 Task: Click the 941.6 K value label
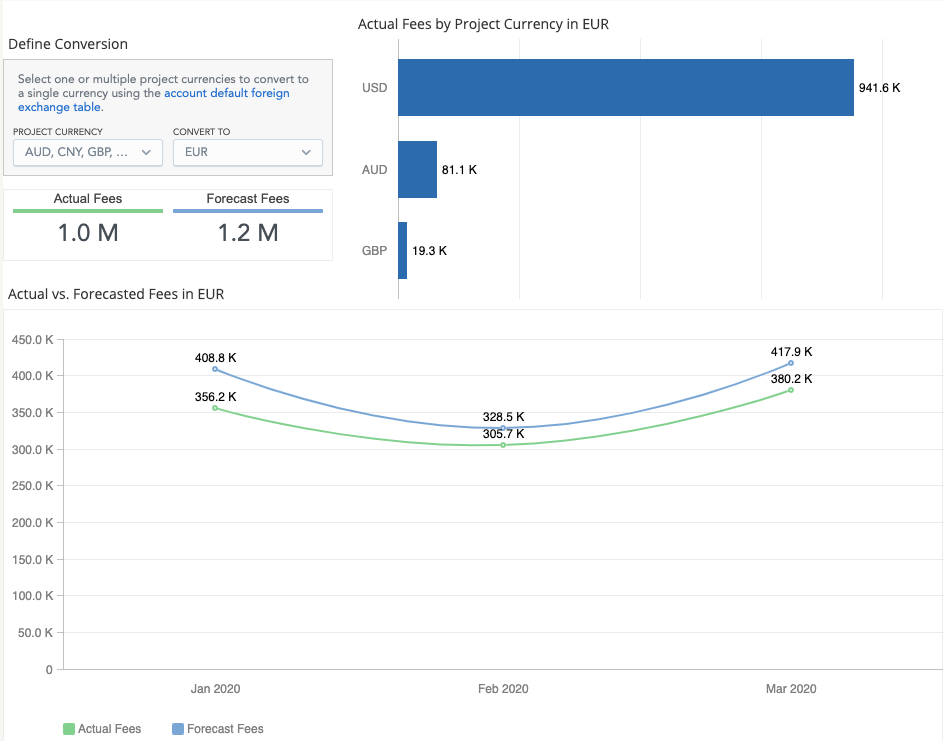879,88
